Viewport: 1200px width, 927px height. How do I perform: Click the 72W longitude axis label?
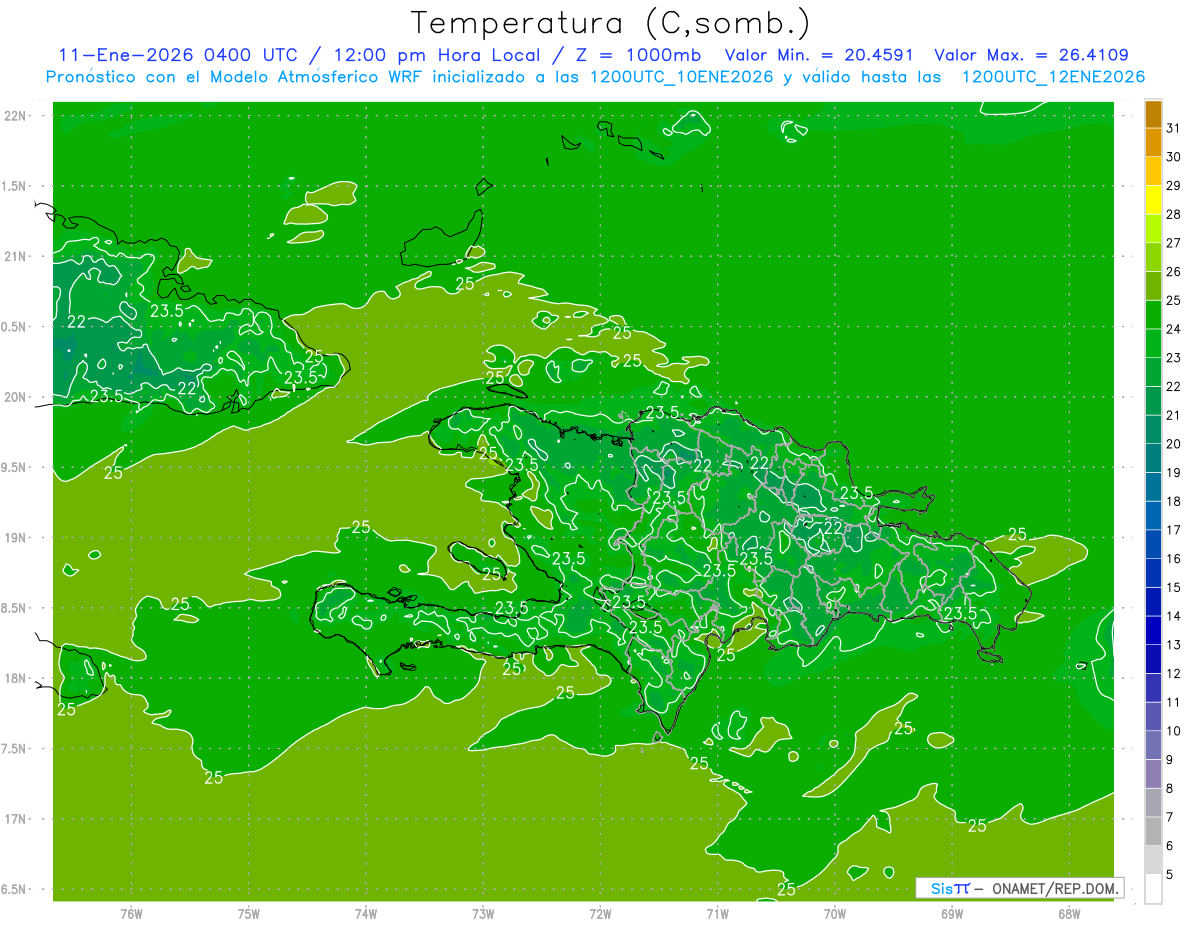[x=600, y=914]
